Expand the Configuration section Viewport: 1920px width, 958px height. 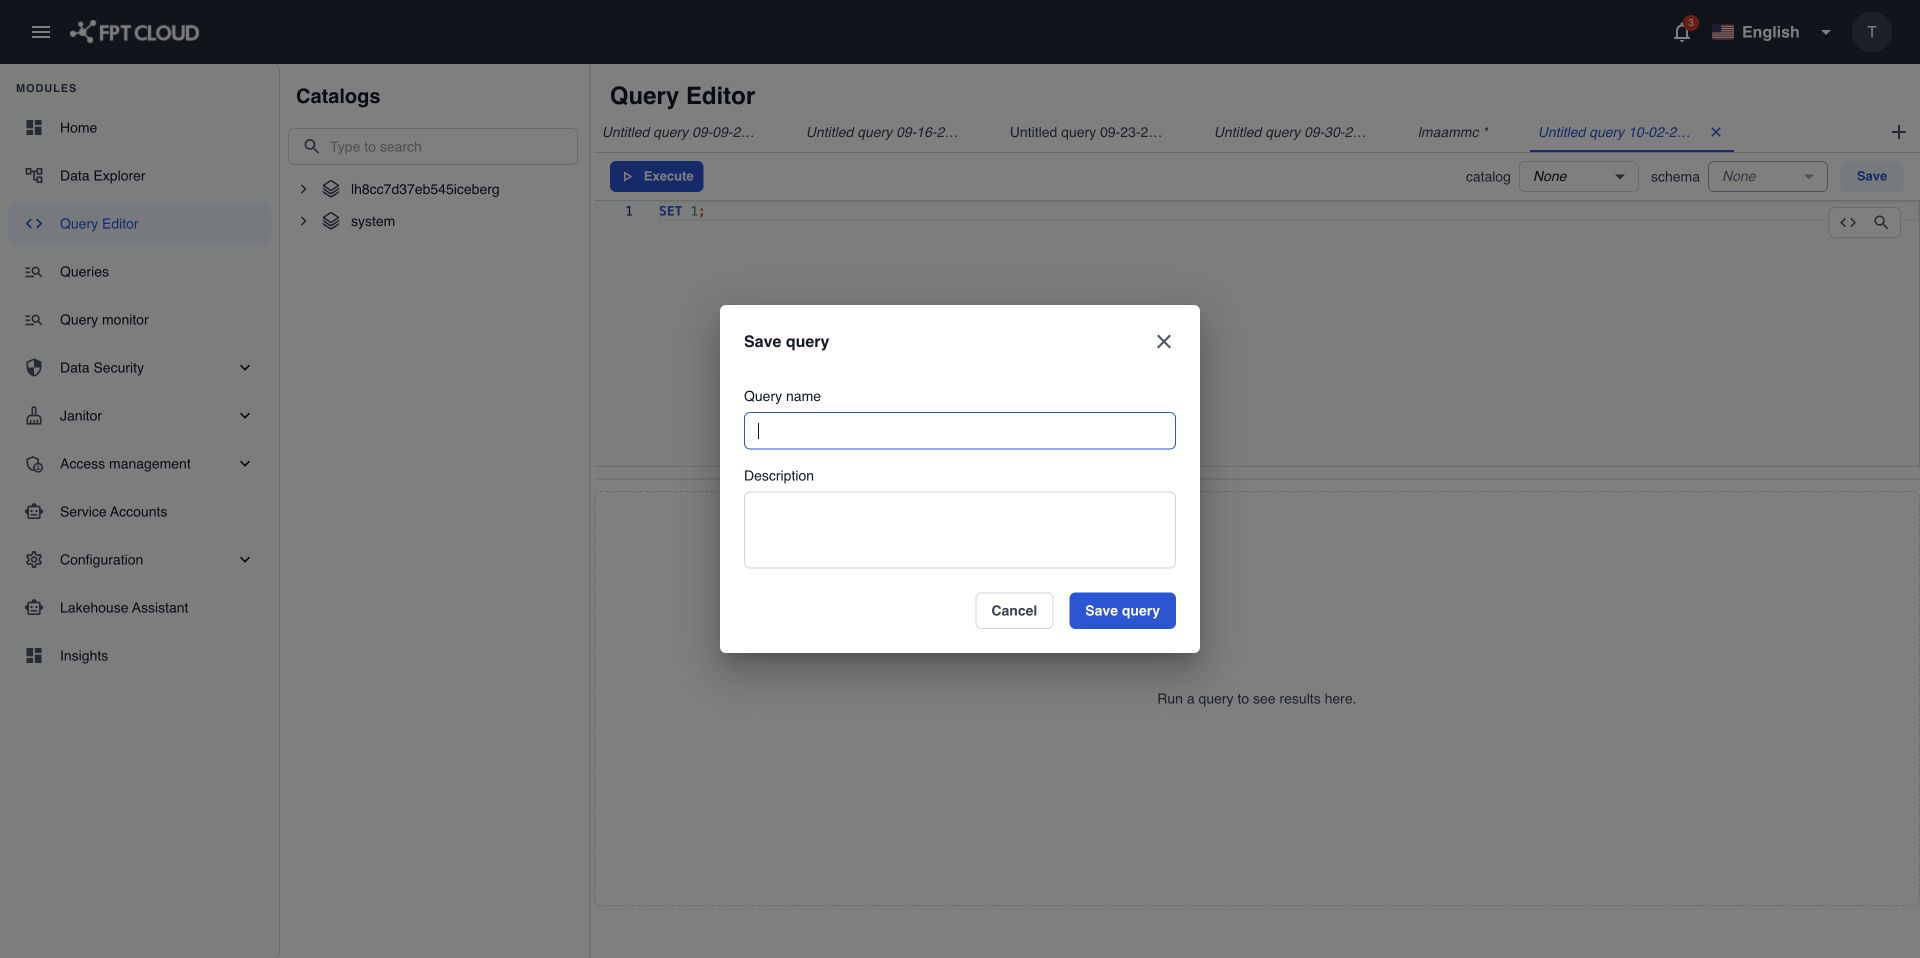245,560
